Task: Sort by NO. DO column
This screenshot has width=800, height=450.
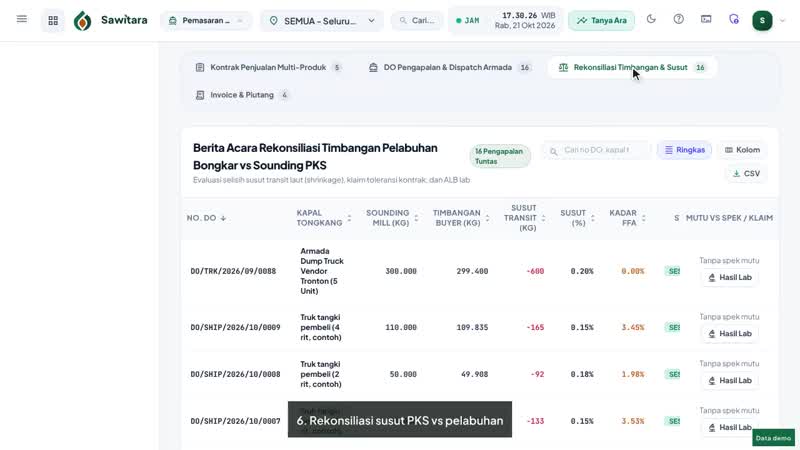Action: coord(206,218)
